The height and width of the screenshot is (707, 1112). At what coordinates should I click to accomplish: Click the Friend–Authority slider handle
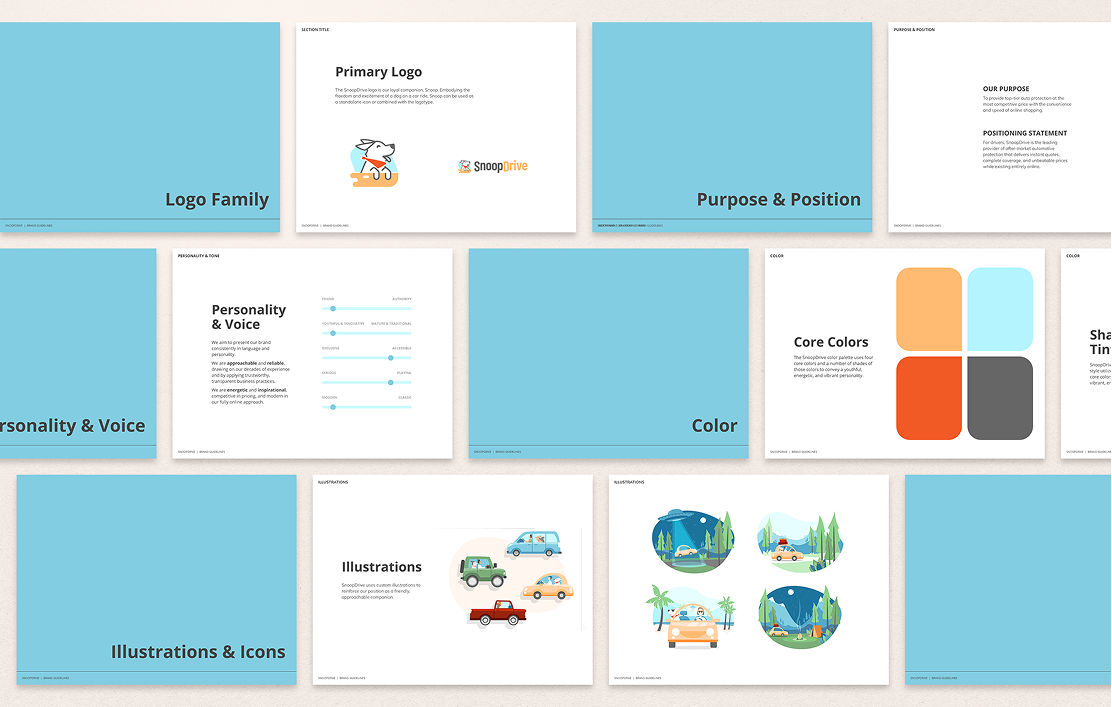coord(333,308)
